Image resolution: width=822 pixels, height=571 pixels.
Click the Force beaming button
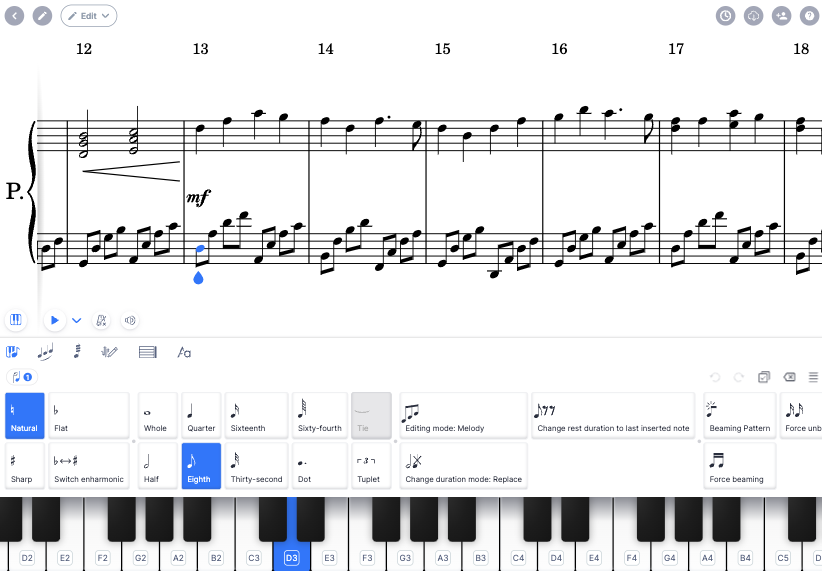click(739, 466)
